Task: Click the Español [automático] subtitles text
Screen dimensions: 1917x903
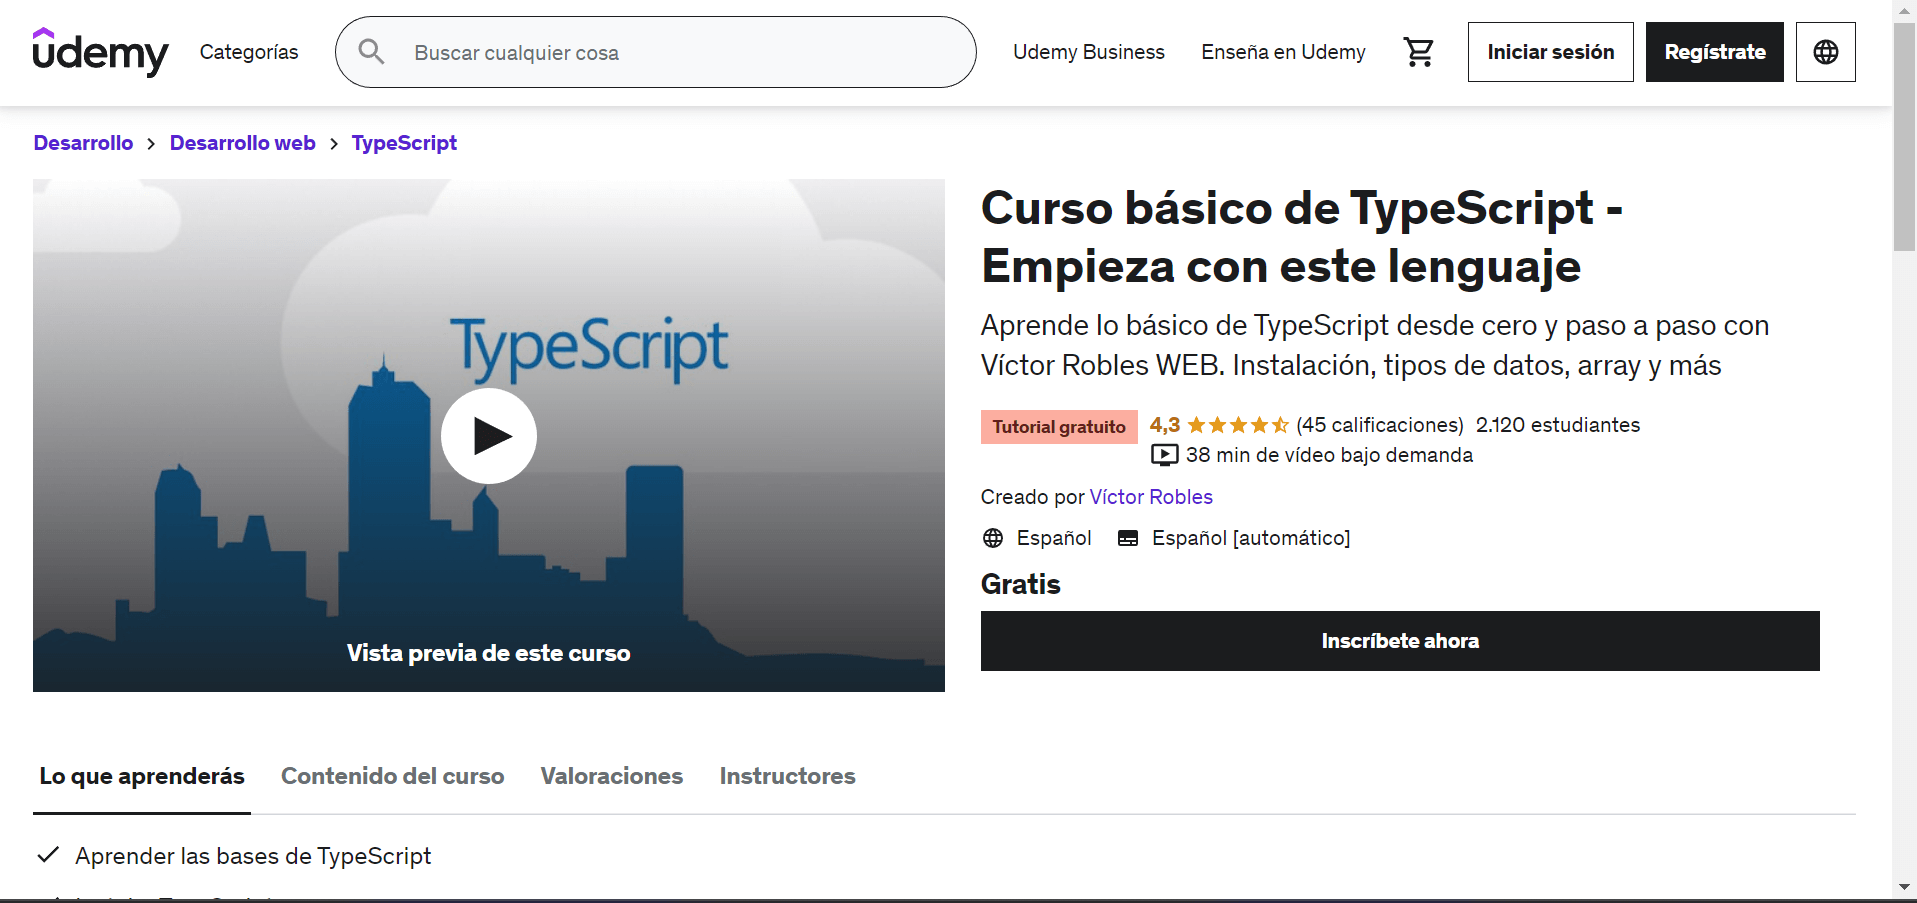Action: tap(1251, 538)
